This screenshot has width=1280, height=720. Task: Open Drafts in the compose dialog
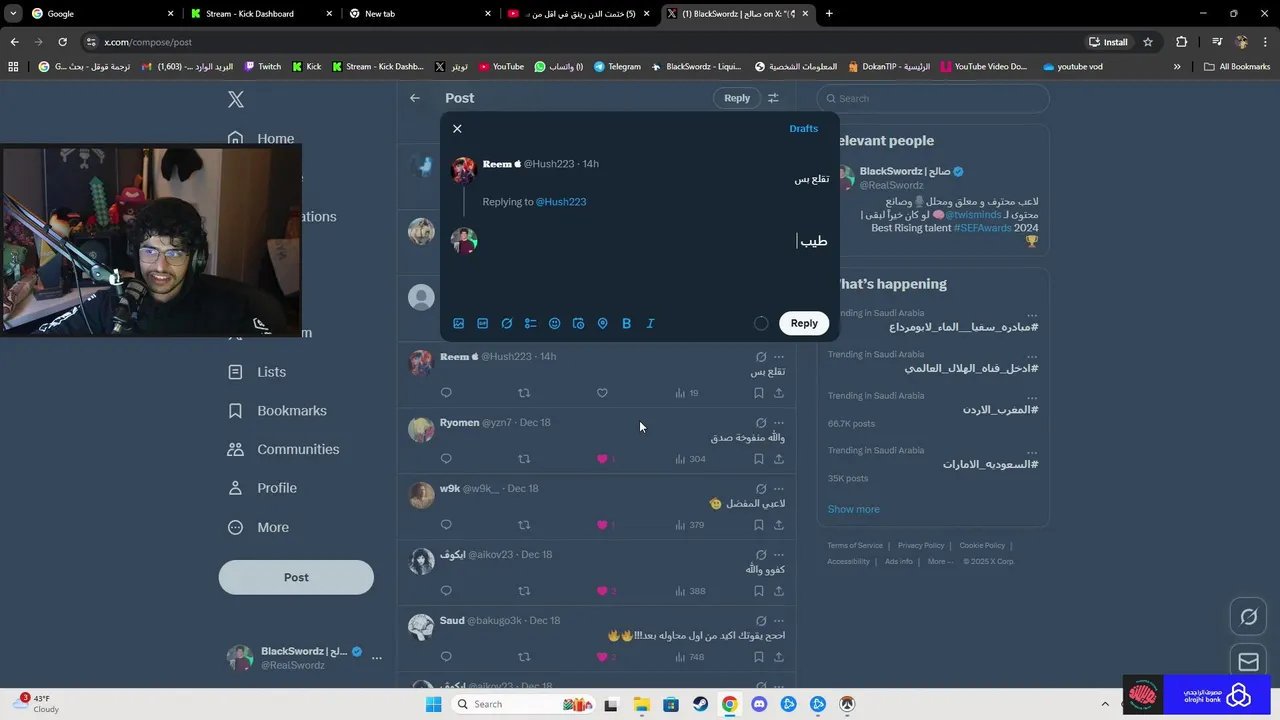803,129
